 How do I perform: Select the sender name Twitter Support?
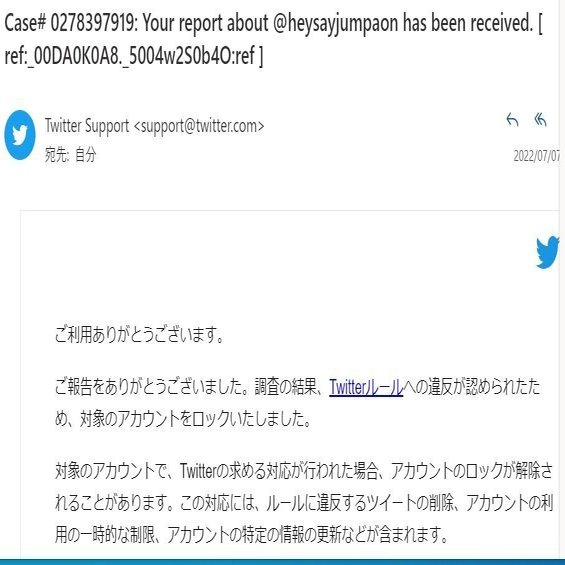87,126
